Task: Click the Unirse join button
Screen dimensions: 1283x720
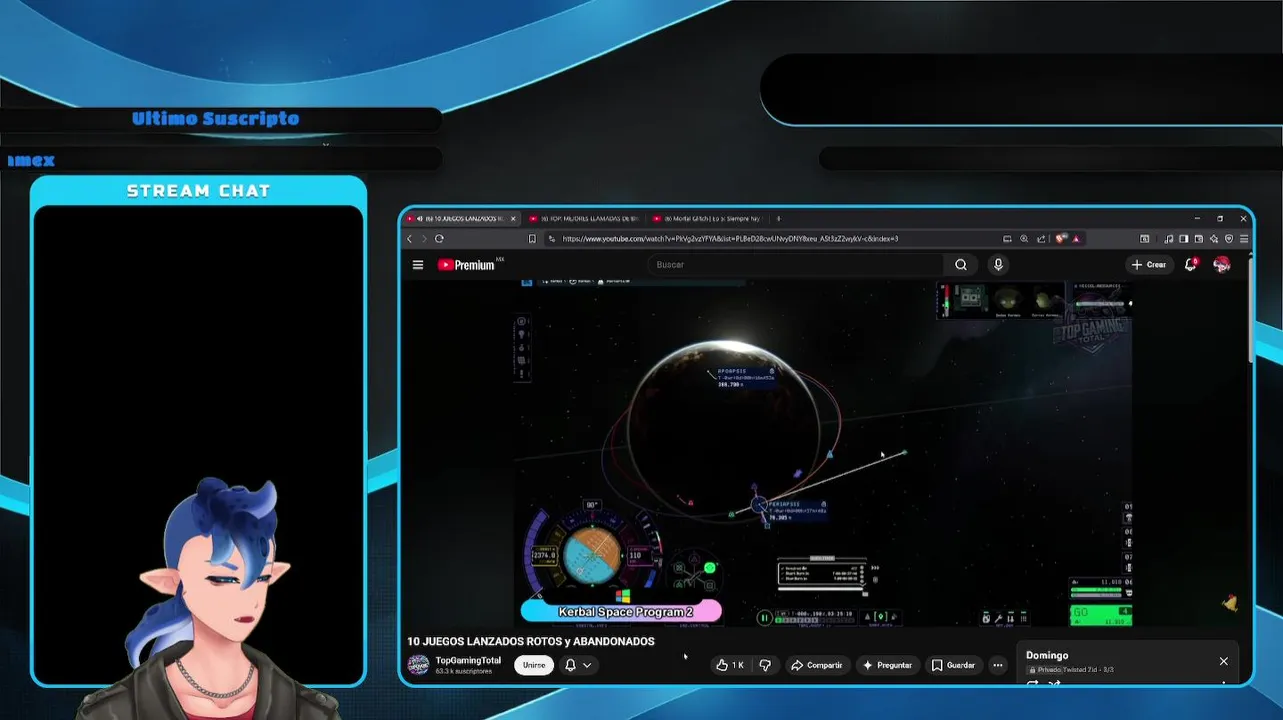Action: [534, 665]
